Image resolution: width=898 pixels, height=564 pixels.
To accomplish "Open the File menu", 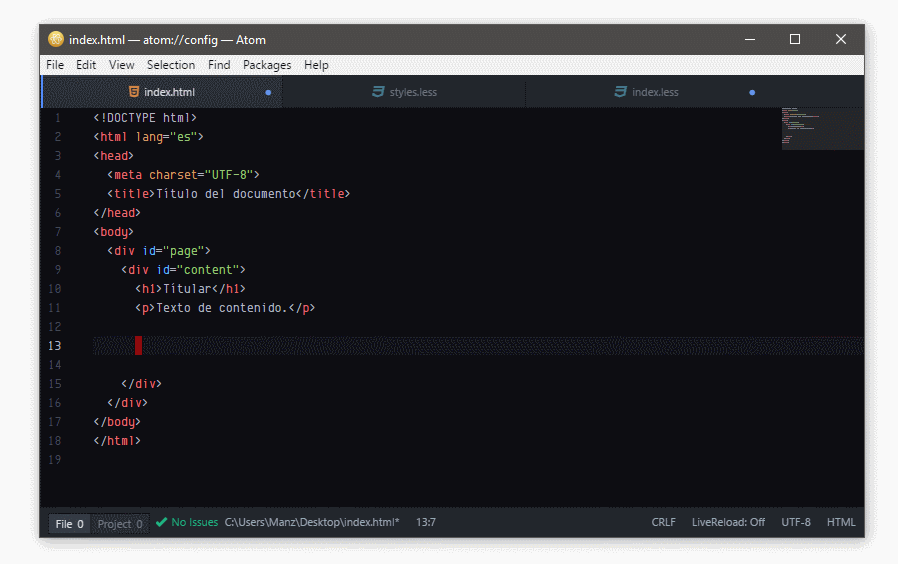I will click(x=55, y=65).
